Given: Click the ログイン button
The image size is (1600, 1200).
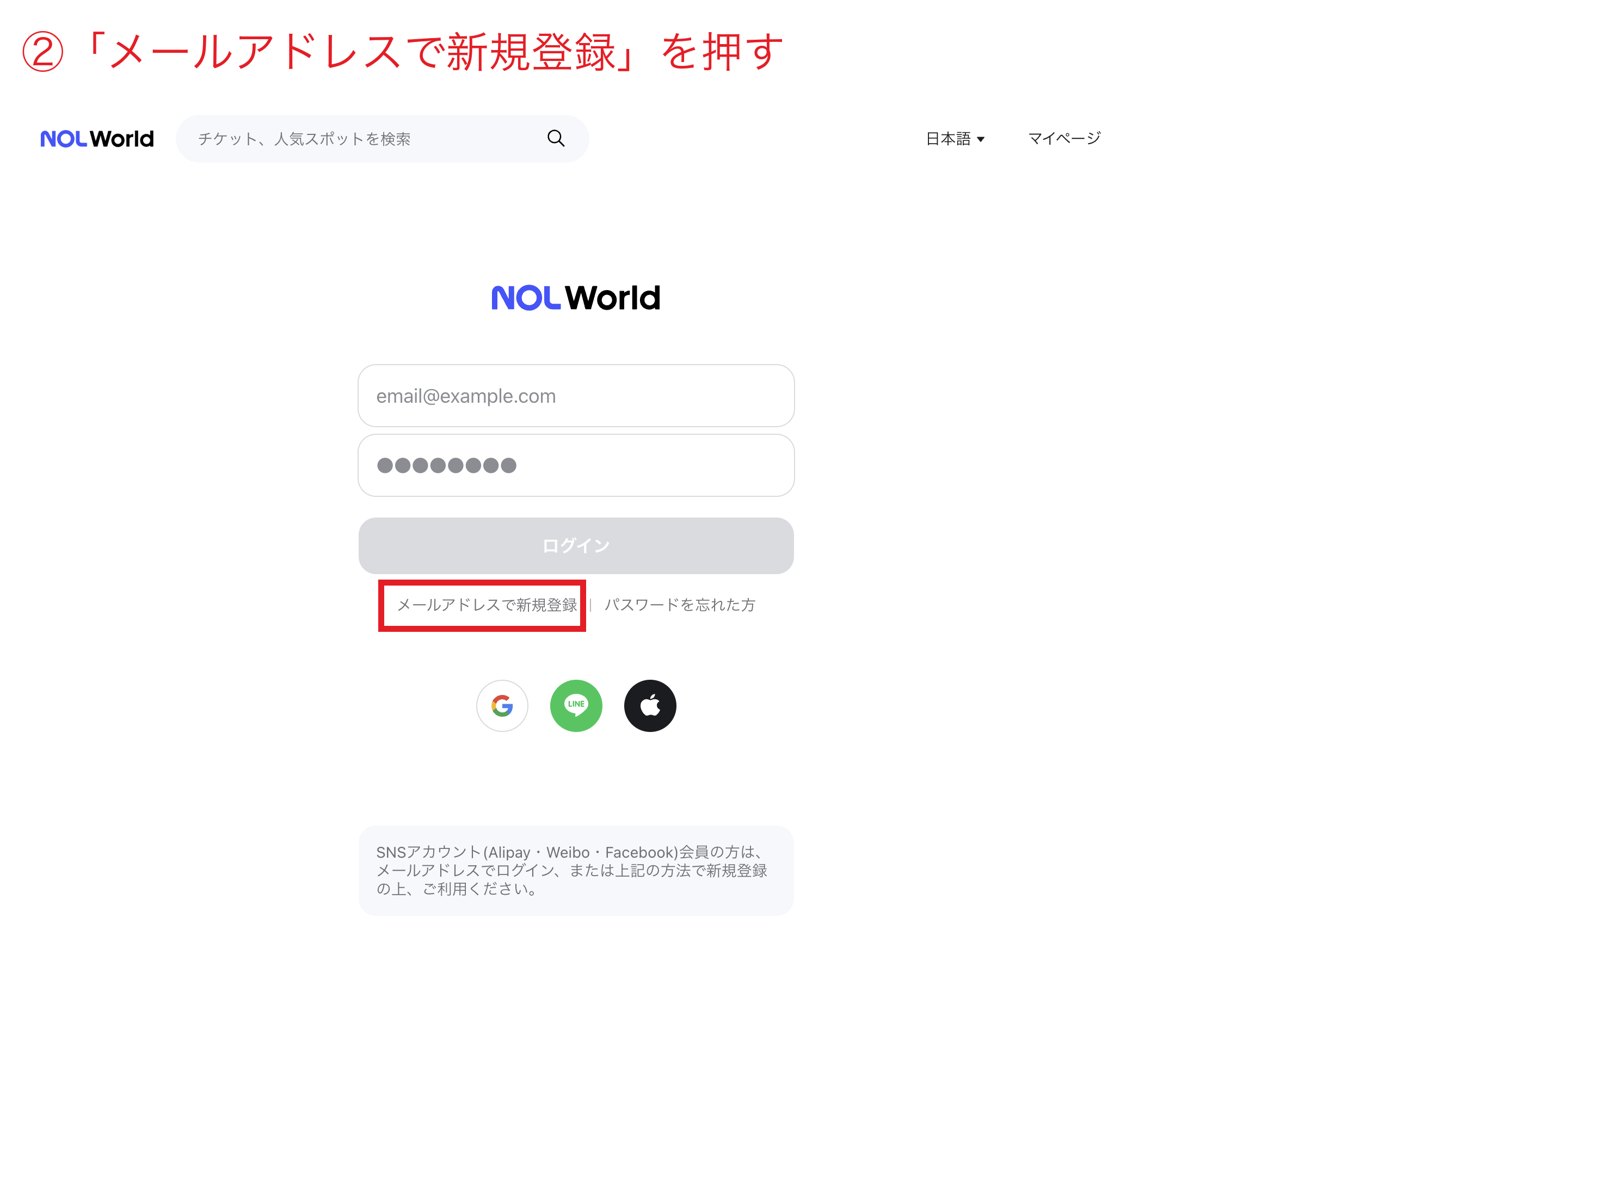Looking at the screenshot, I should (x=576, y=545).
